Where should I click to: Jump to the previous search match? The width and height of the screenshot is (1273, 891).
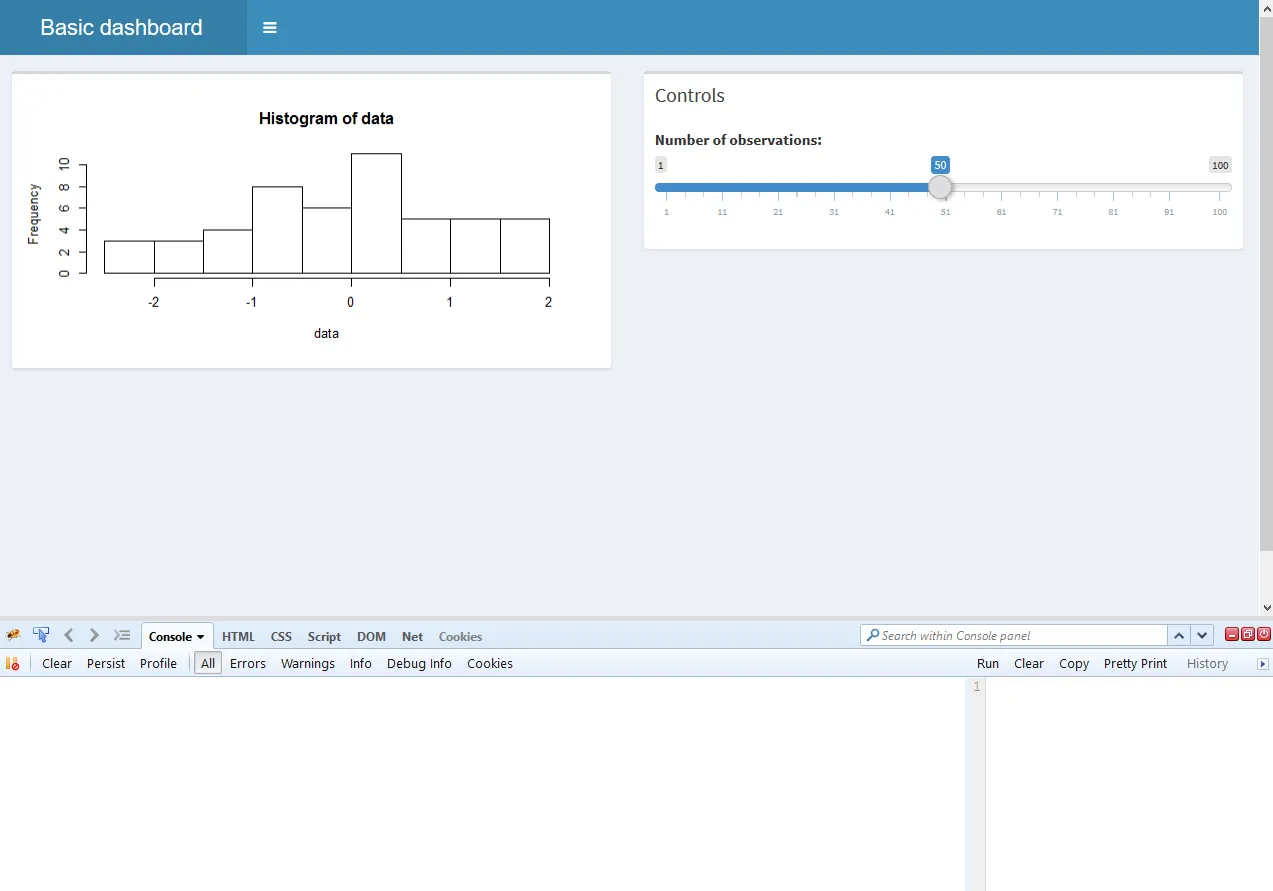1179,635
